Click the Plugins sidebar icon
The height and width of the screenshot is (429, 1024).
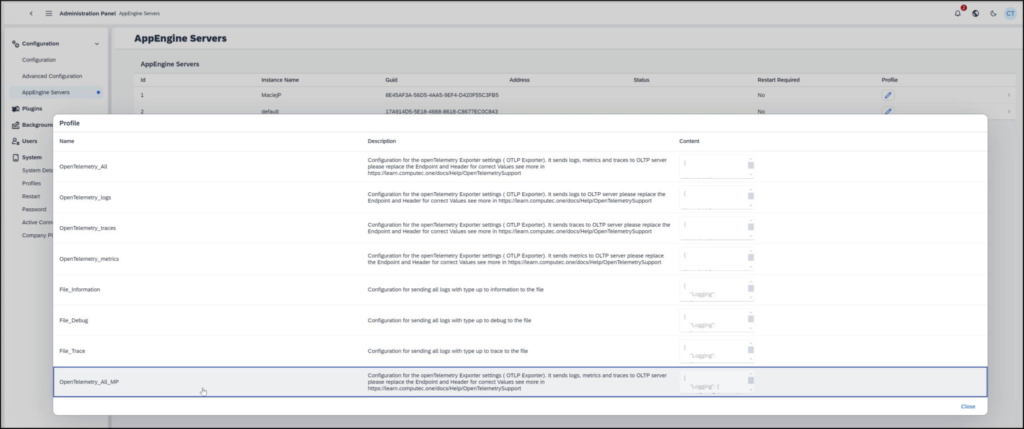click(x=16, y=108)
